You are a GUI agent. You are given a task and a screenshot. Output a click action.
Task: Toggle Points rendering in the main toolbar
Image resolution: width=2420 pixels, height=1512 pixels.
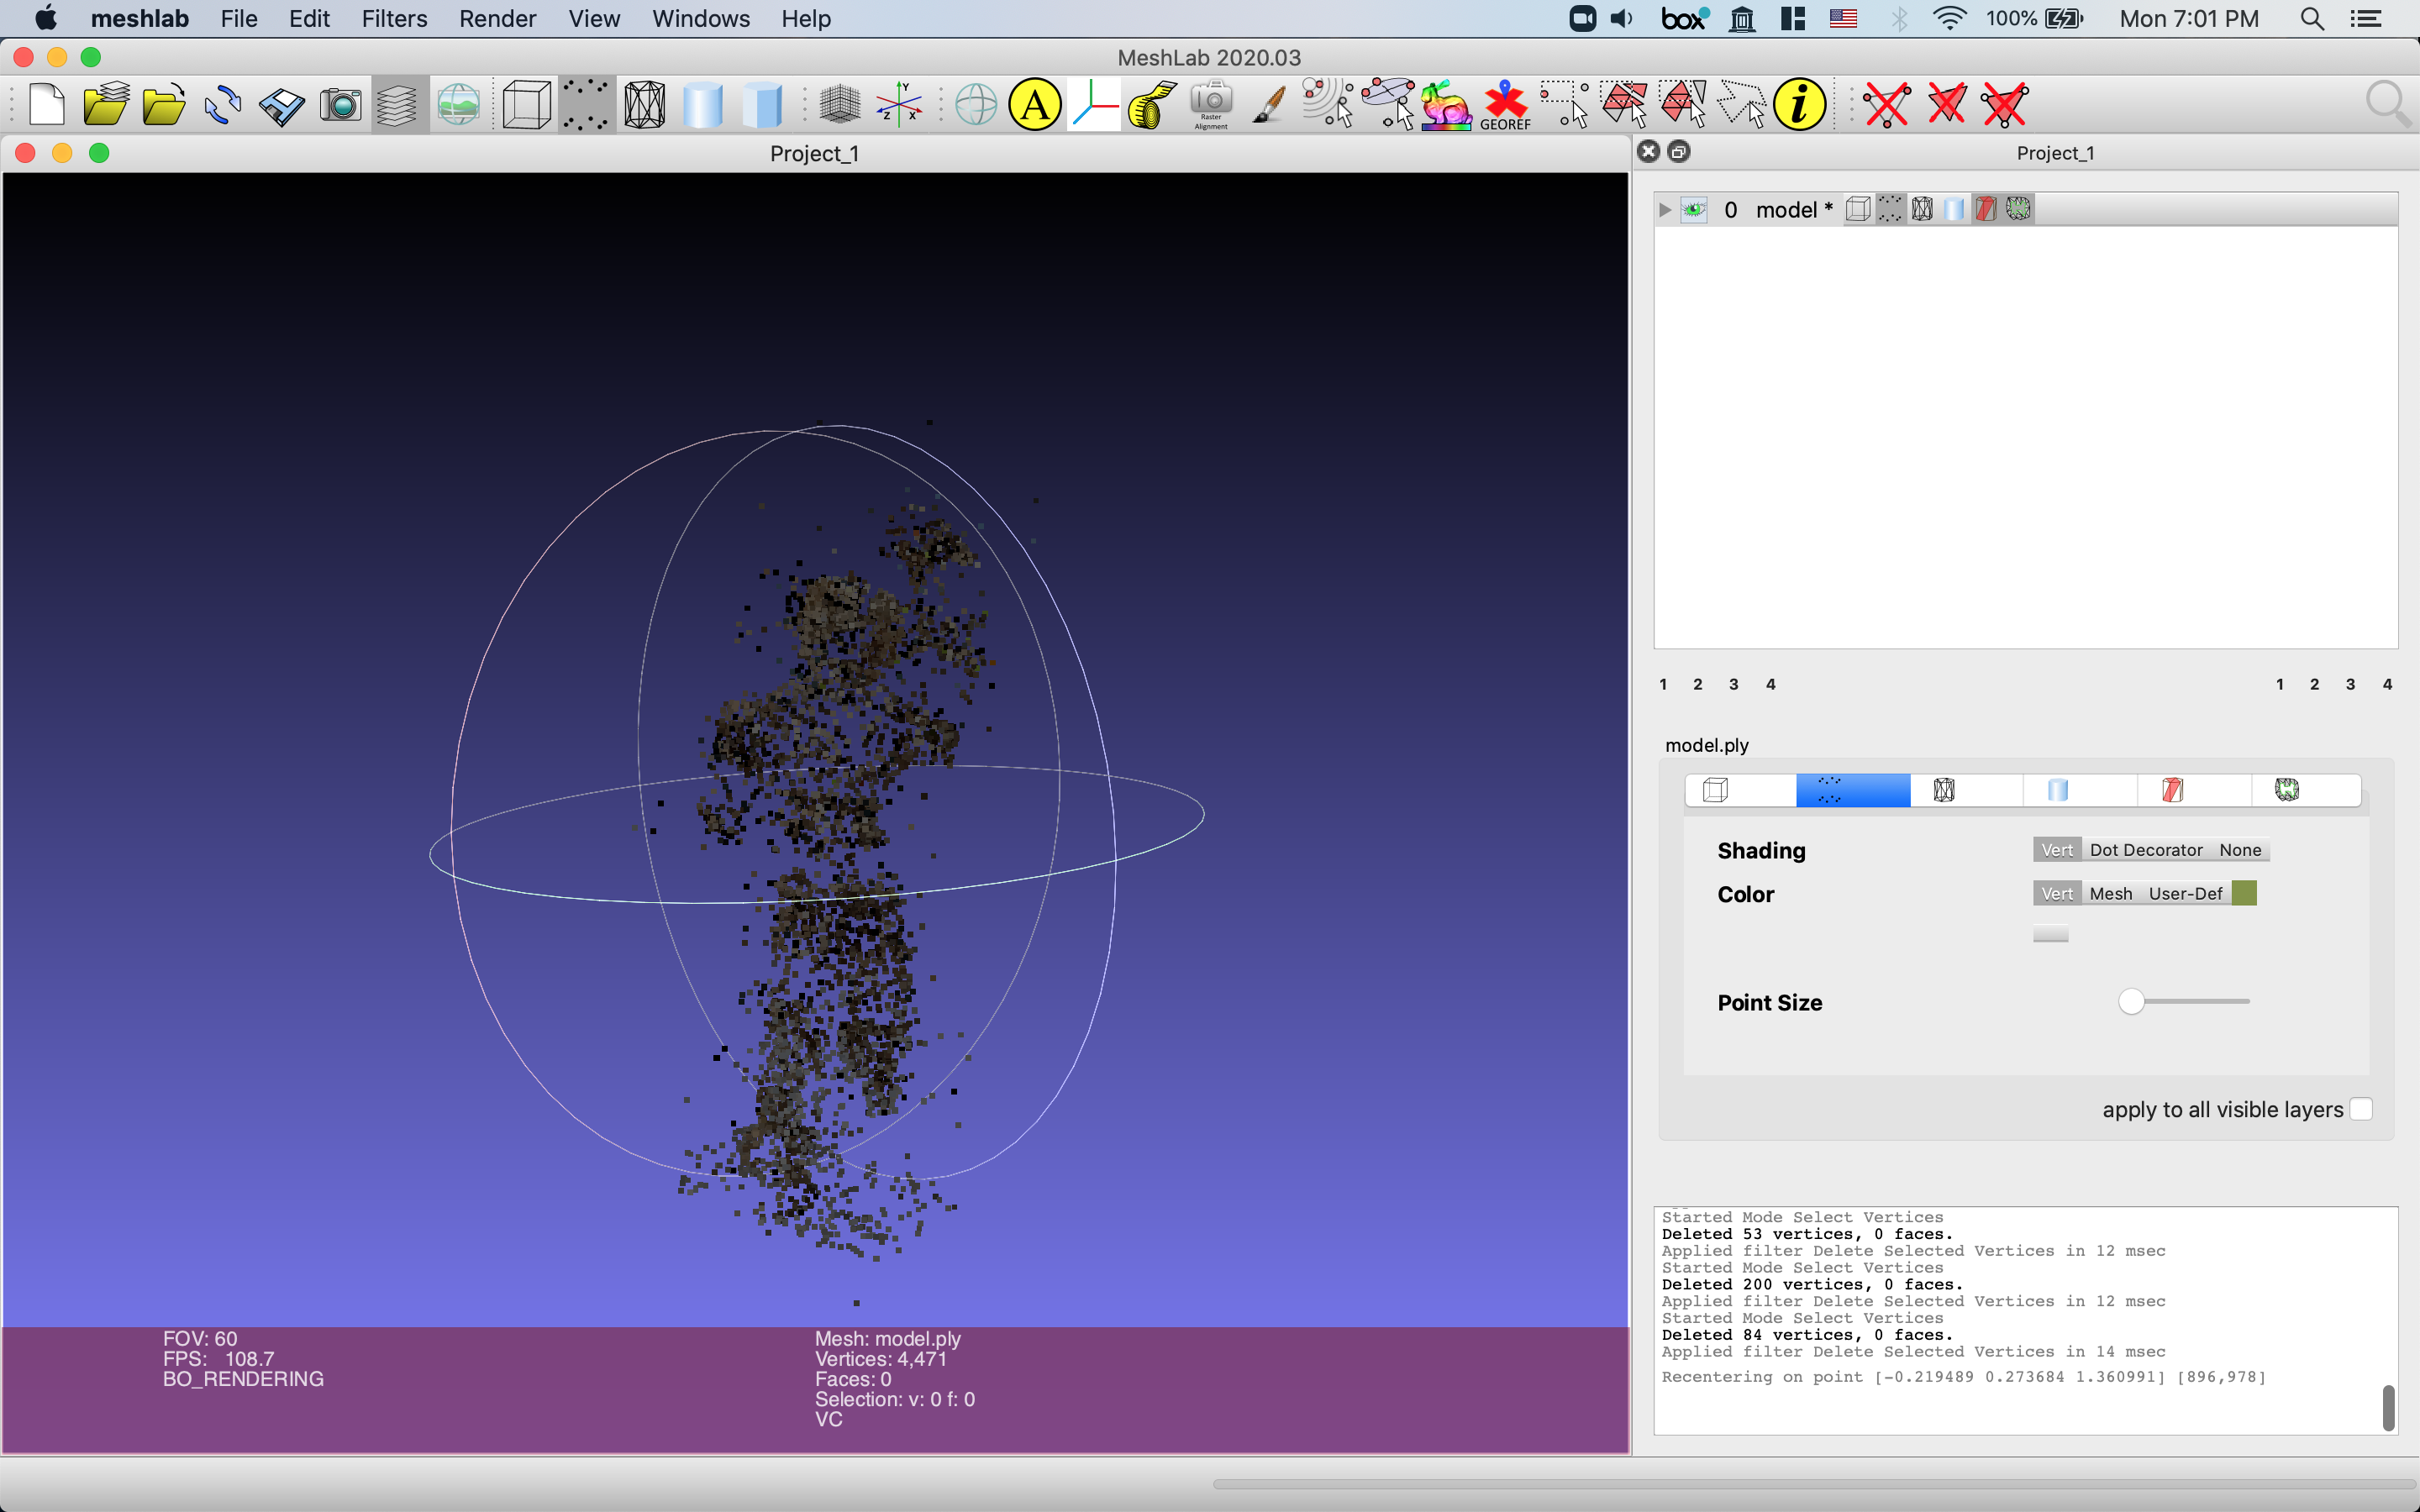(x=586, y=104)
